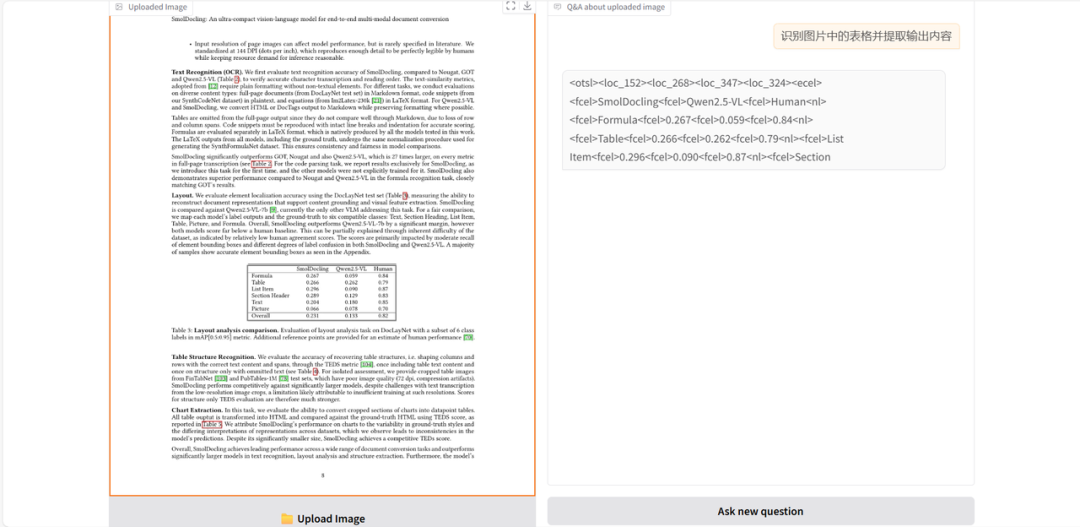Click the Ask new question button
The width and height of the screenshot is (1080, 527).
point(760,511)
